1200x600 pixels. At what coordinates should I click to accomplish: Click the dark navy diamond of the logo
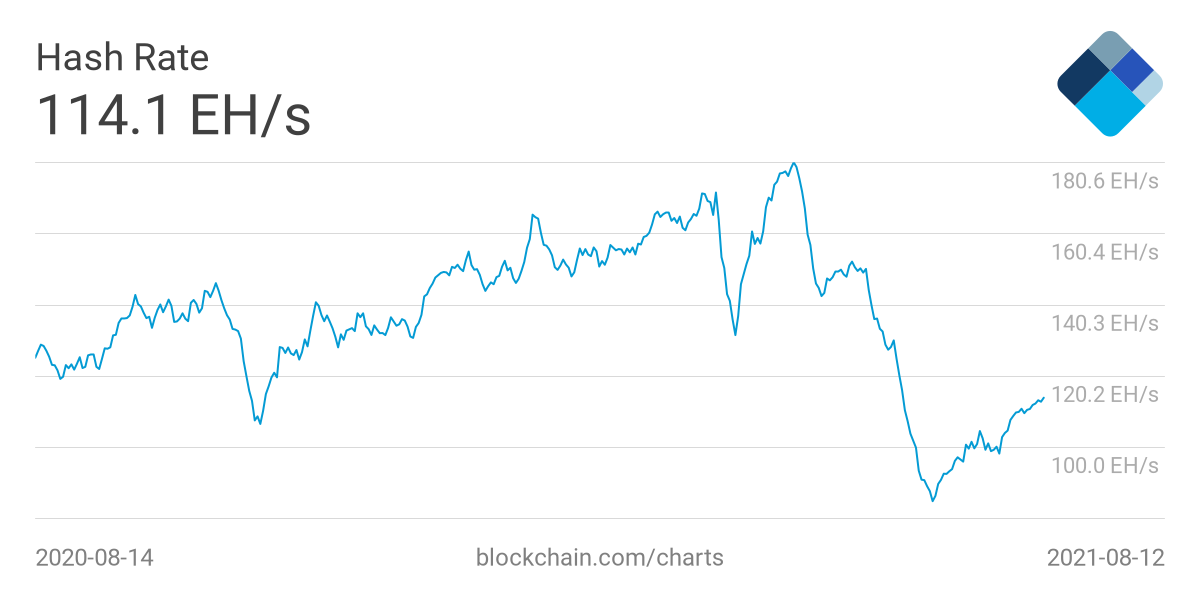1082,77
